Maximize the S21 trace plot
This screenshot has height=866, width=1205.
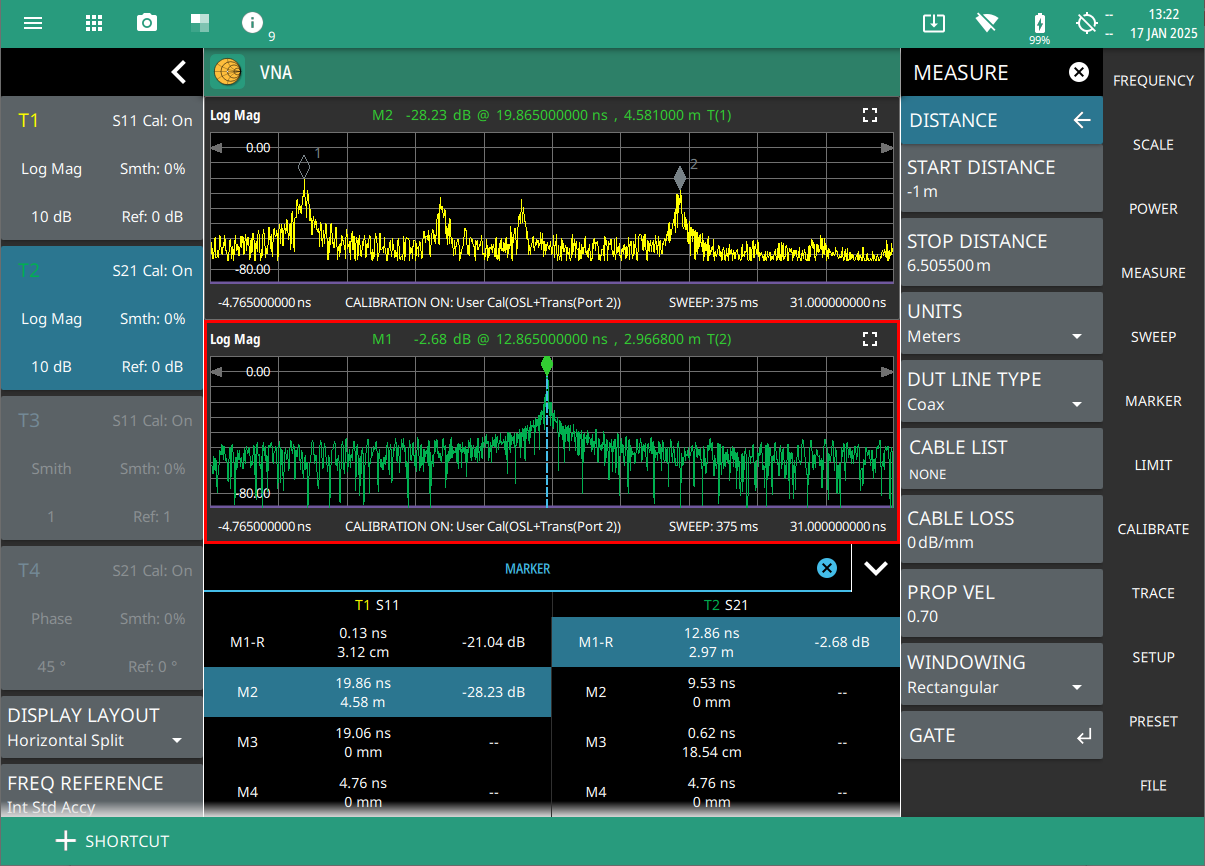click(870, 339)
